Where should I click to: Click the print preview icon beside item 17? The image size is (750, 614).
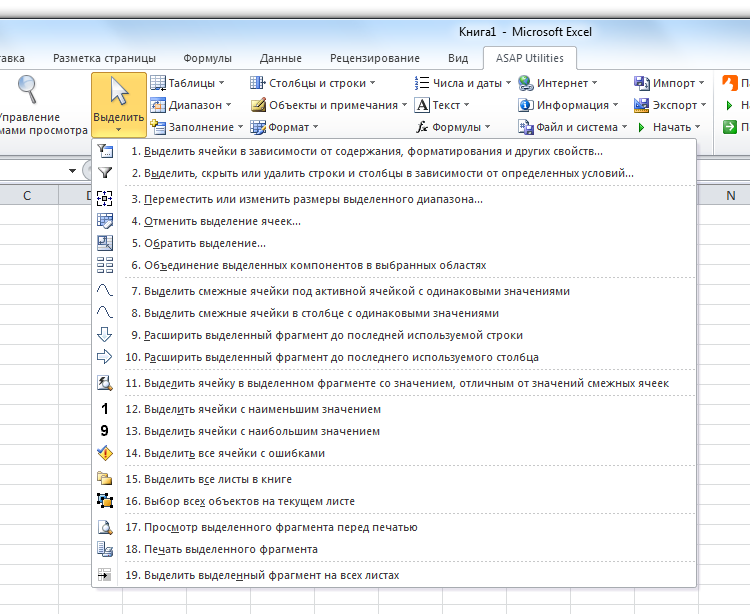point(105,527)
